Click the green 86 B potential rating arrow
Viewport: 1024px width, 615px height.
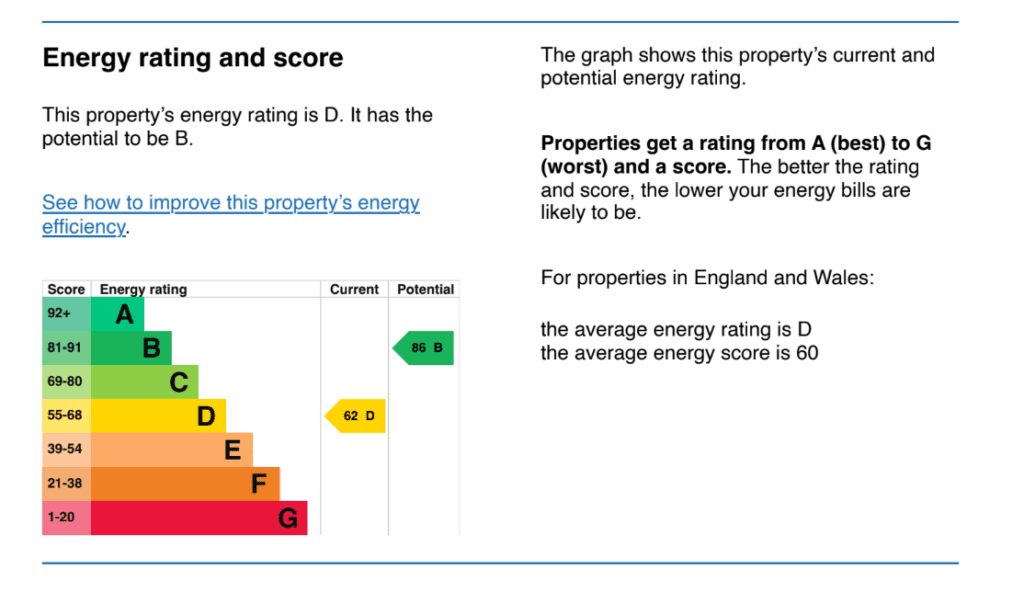tap(424, 348)
